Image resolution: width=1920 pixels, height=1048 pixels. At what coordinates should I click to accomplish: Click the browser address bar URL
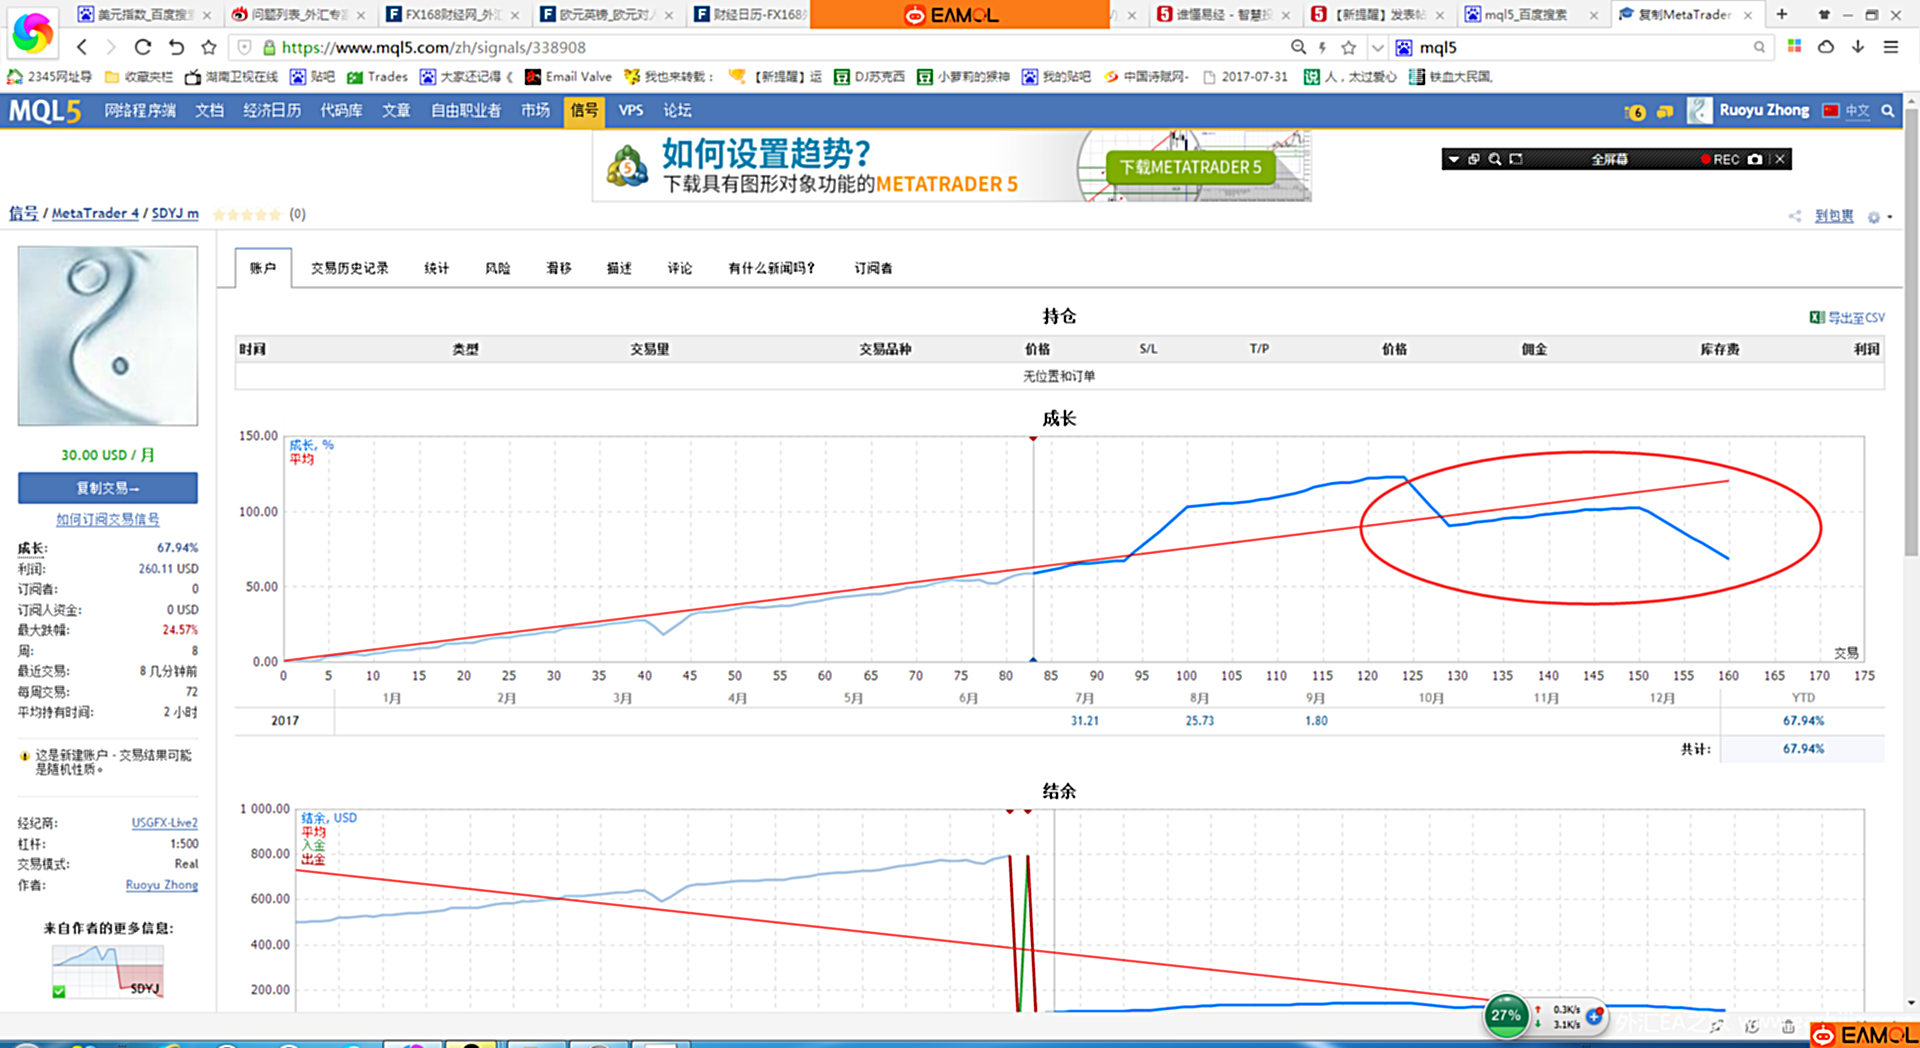pos(434,47)
